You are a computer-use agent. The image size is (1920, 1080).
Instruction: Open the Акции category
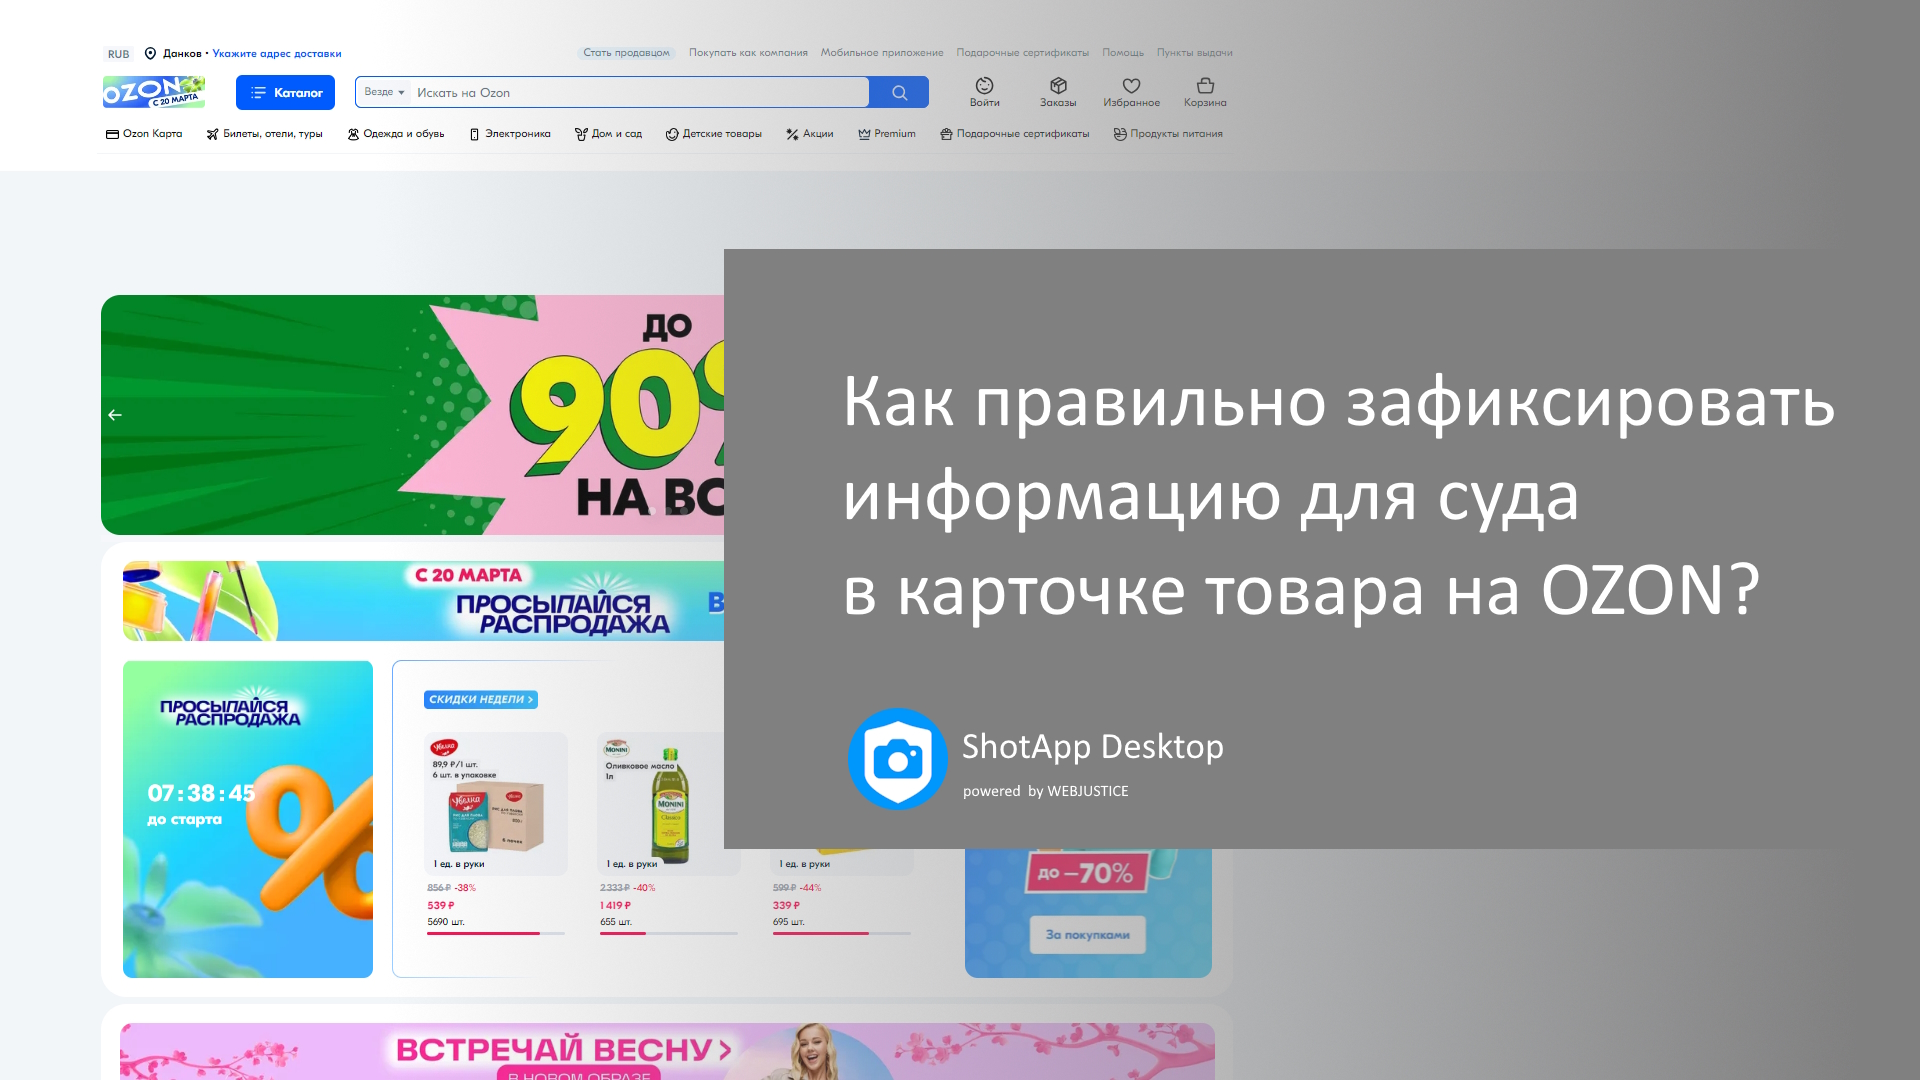pos(810,134)
